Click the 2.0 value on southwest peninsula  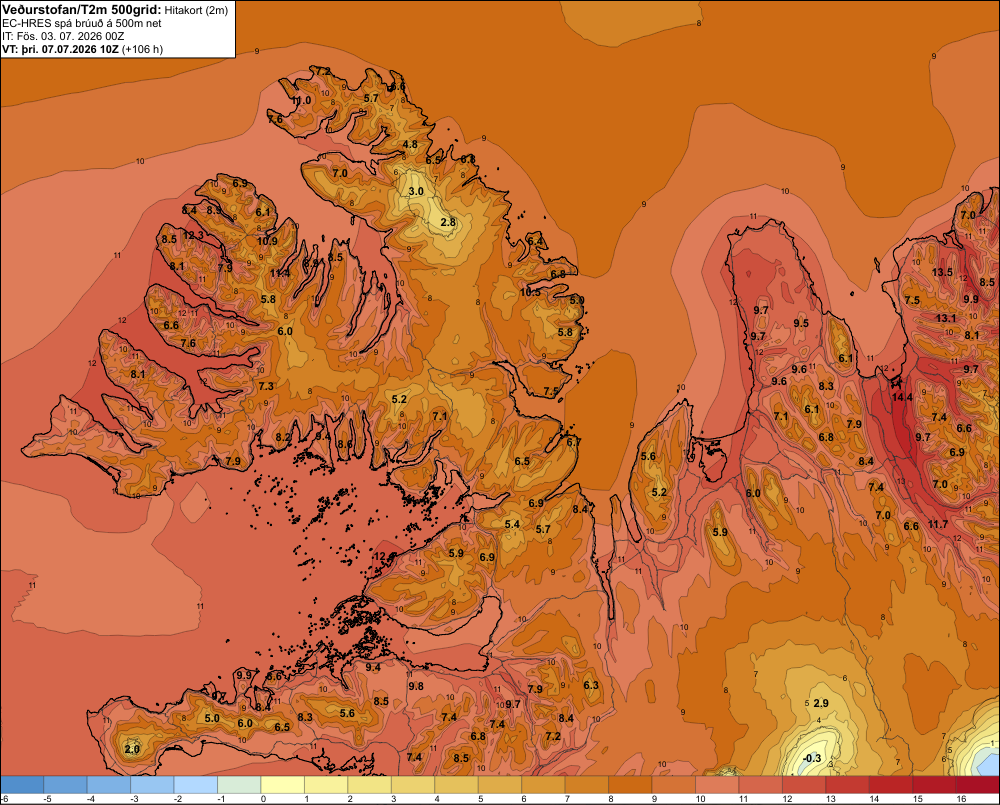click(x=132, y=749)
